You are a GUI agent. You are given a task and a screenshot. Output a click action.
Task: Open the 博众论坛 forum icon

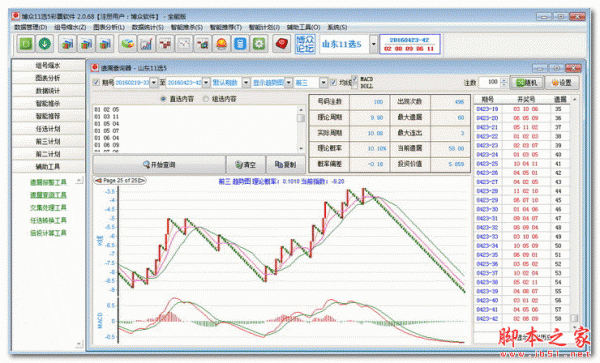tap(305, 44)
